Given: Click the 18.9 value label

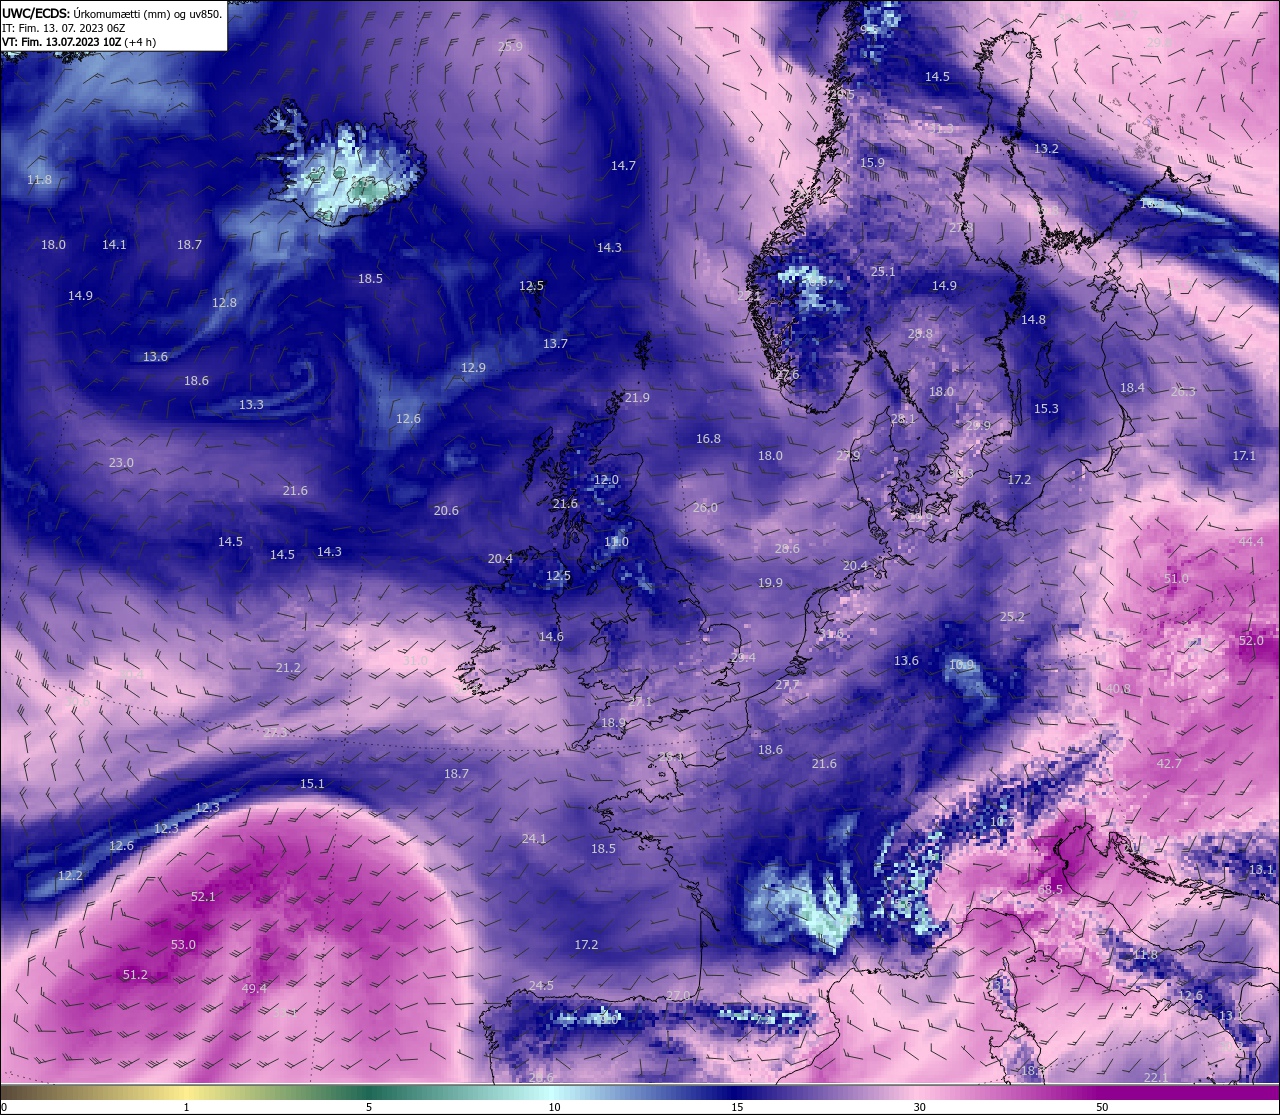Looking at the screenshot, I should [613, 722].
